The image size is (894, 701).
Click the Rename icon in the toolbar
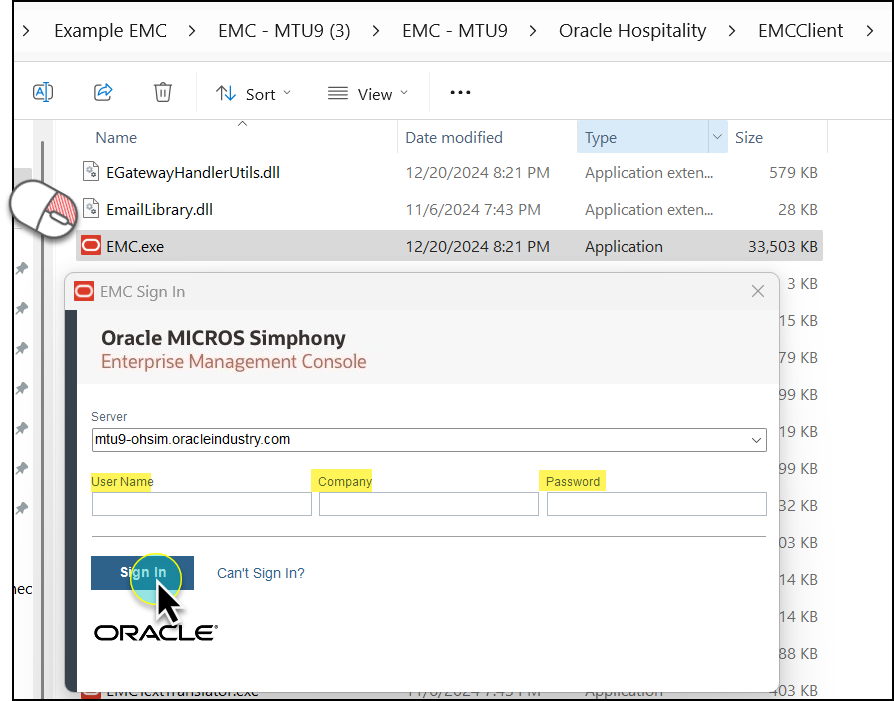point(43,93)
